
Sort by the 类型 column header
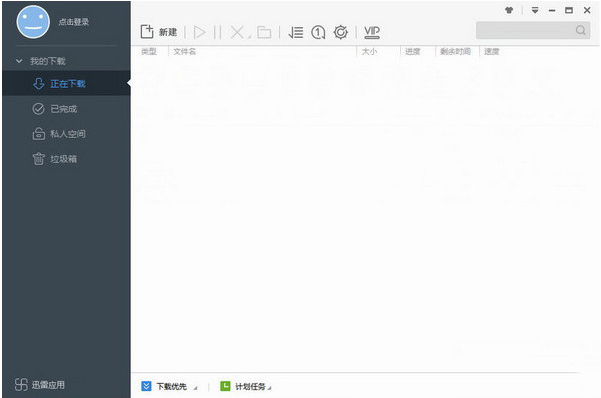(x=149, y=51)
